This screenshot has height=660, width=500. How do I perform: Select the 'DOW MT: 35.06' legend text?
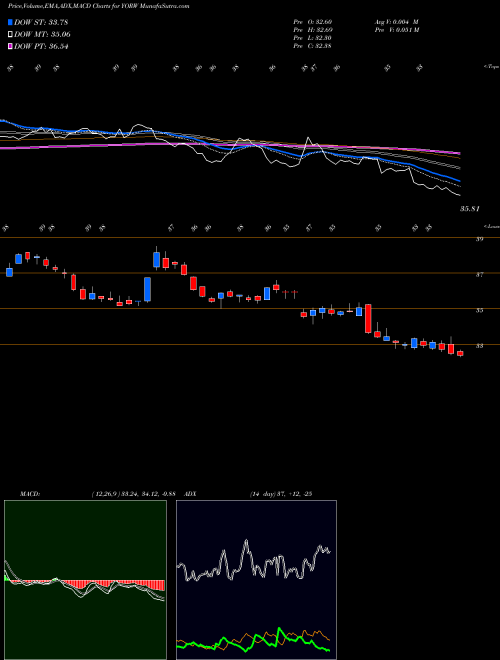click(42, 35)
